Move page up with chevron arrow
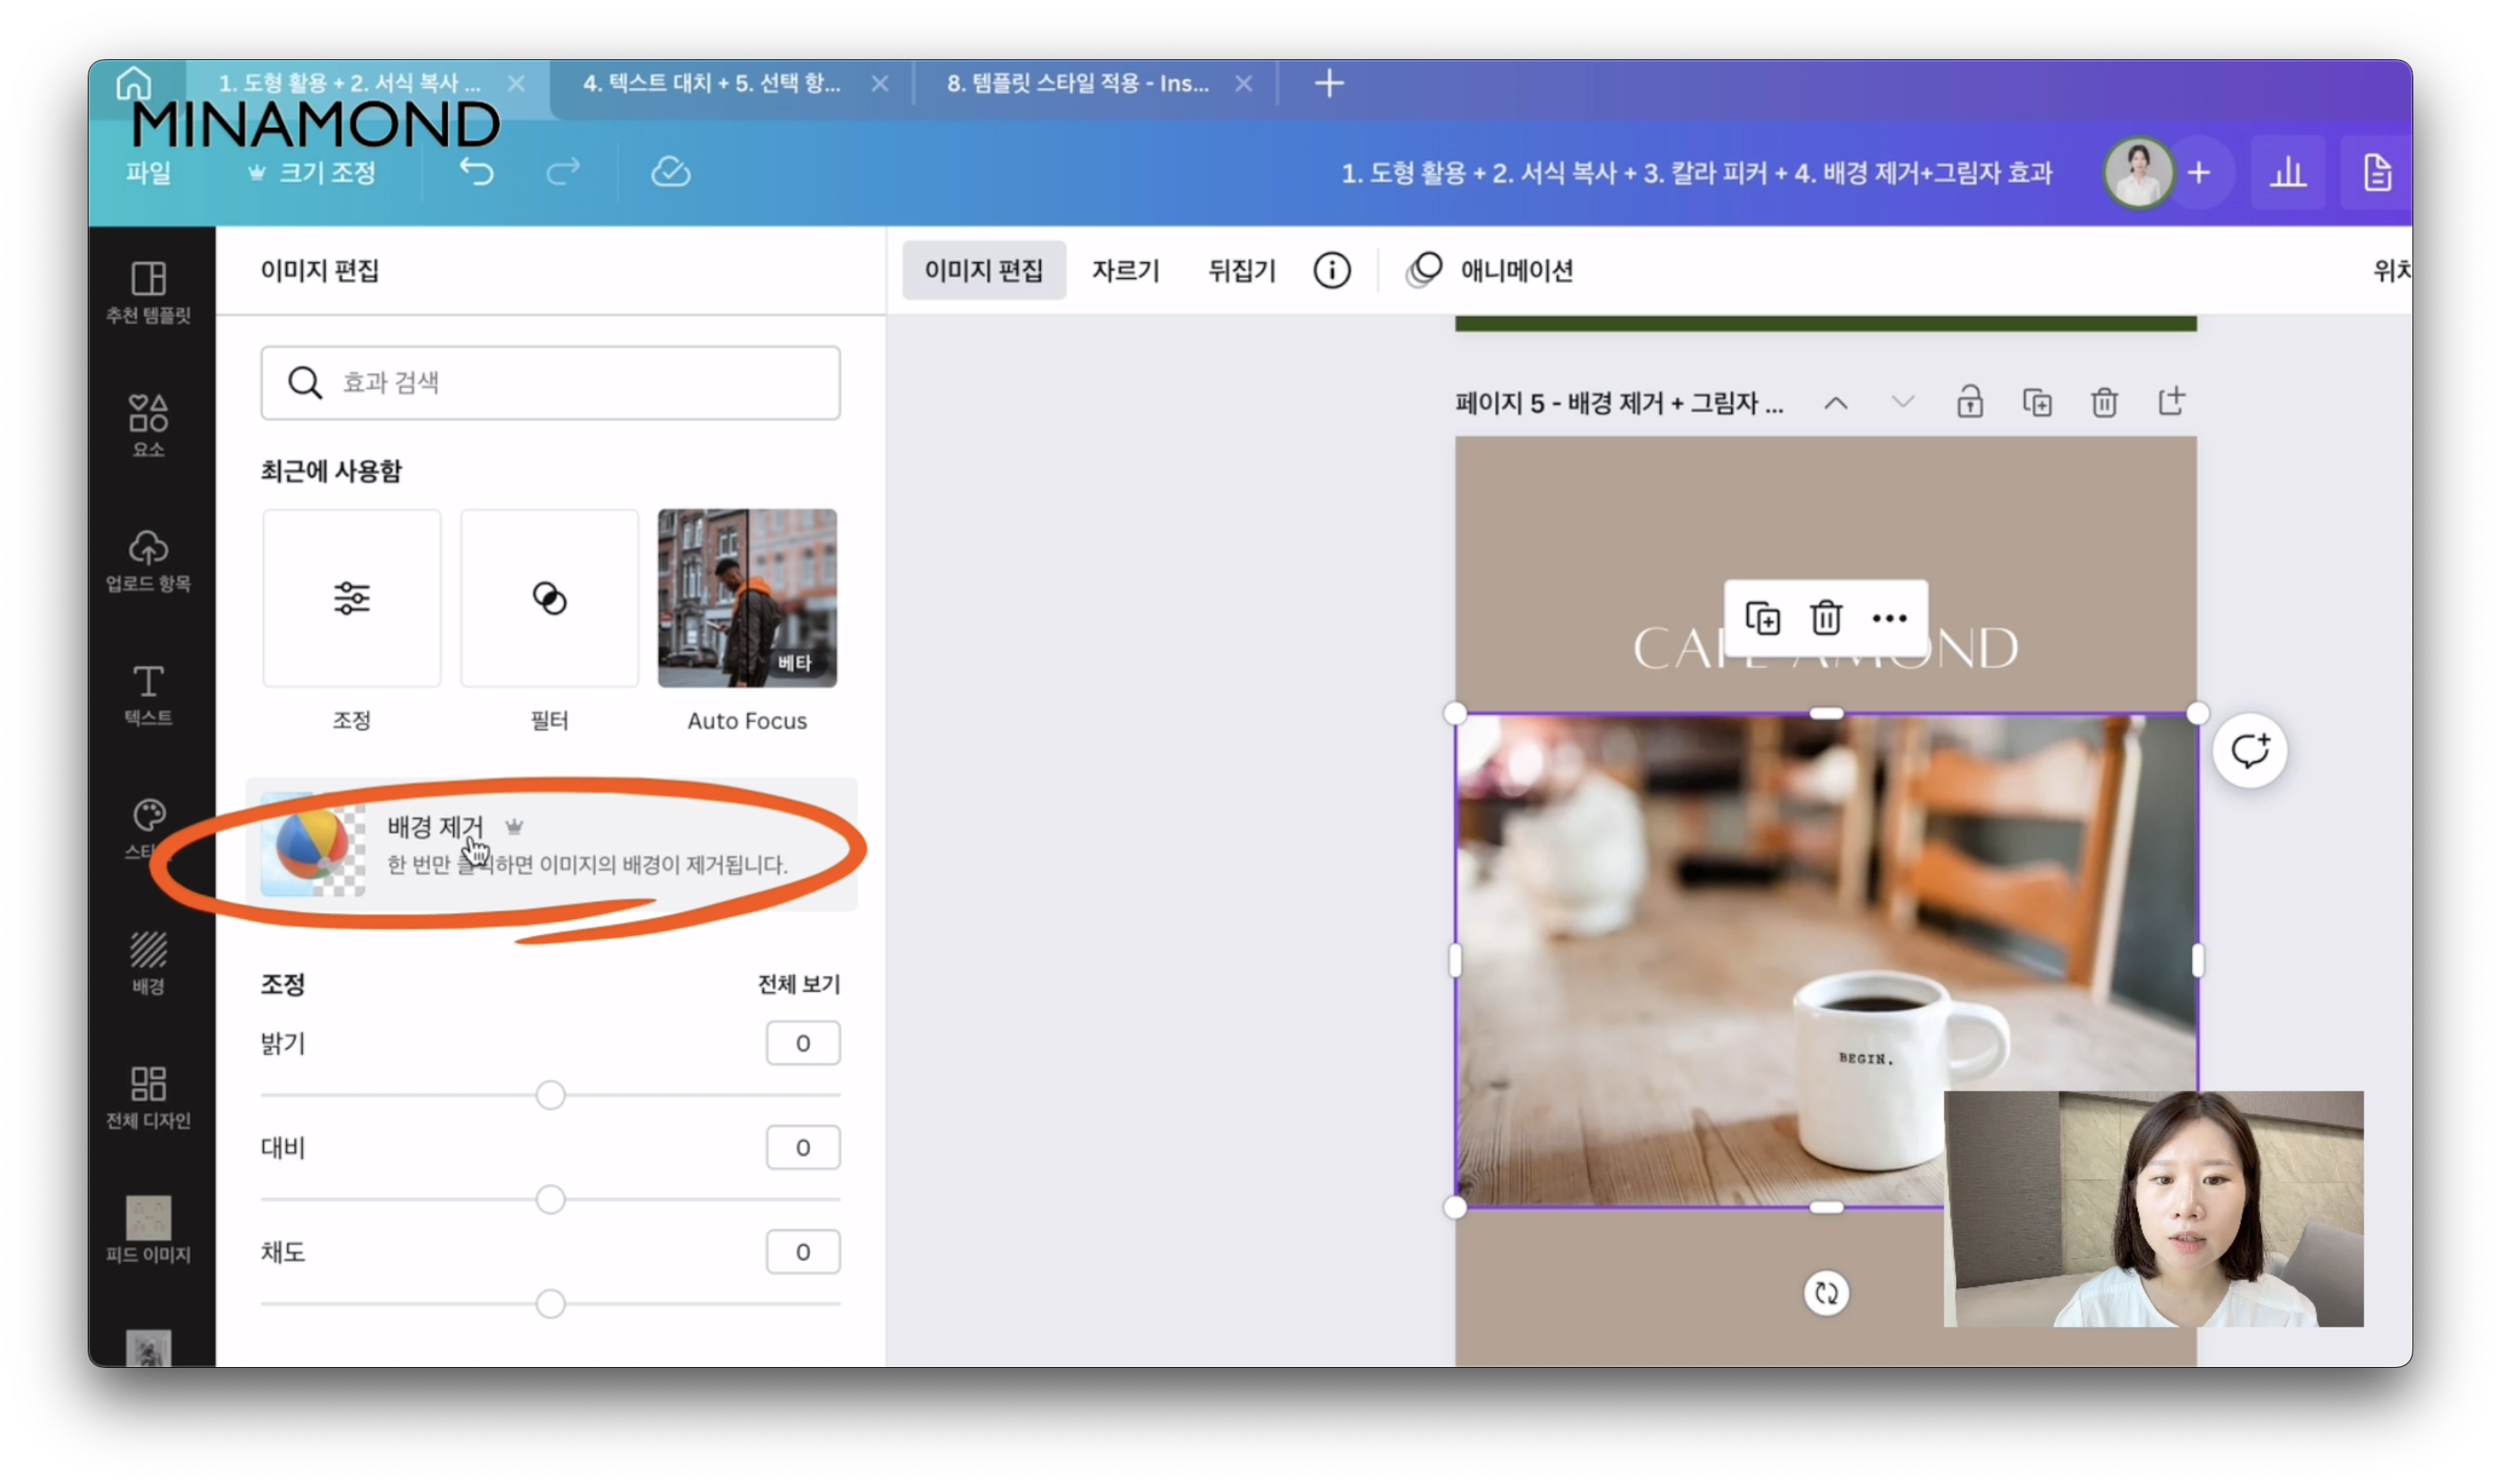Viewport: 2501px width, 1484px height. [x=1835, y=403]
